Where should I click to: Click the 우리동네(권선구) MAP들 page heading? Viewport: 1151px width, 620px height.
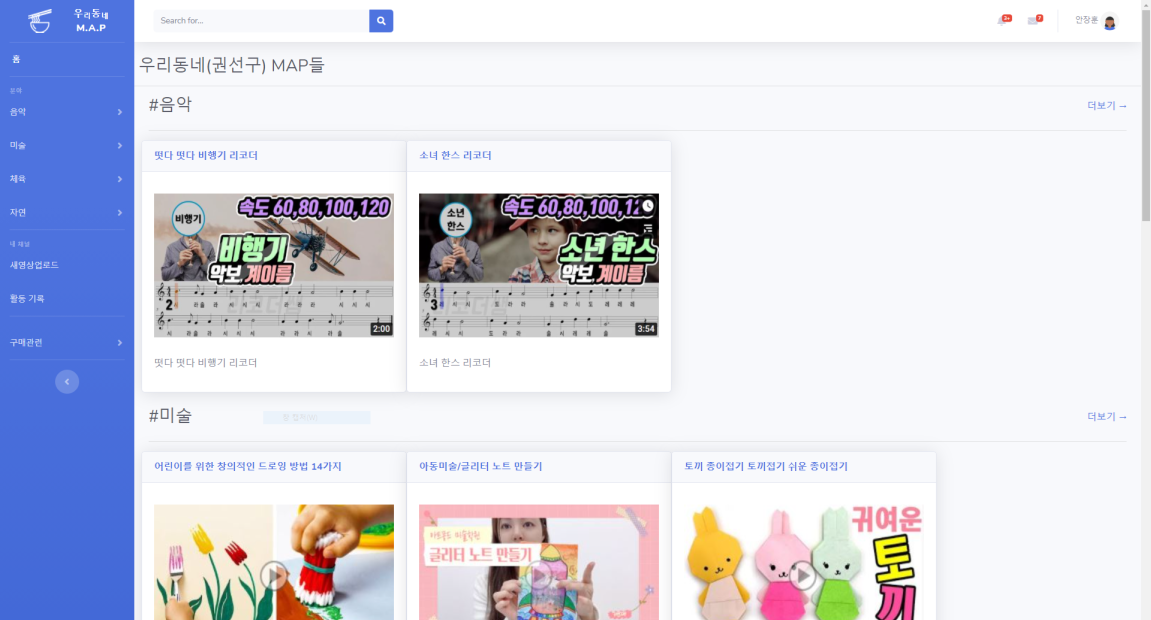pos(232,65)
